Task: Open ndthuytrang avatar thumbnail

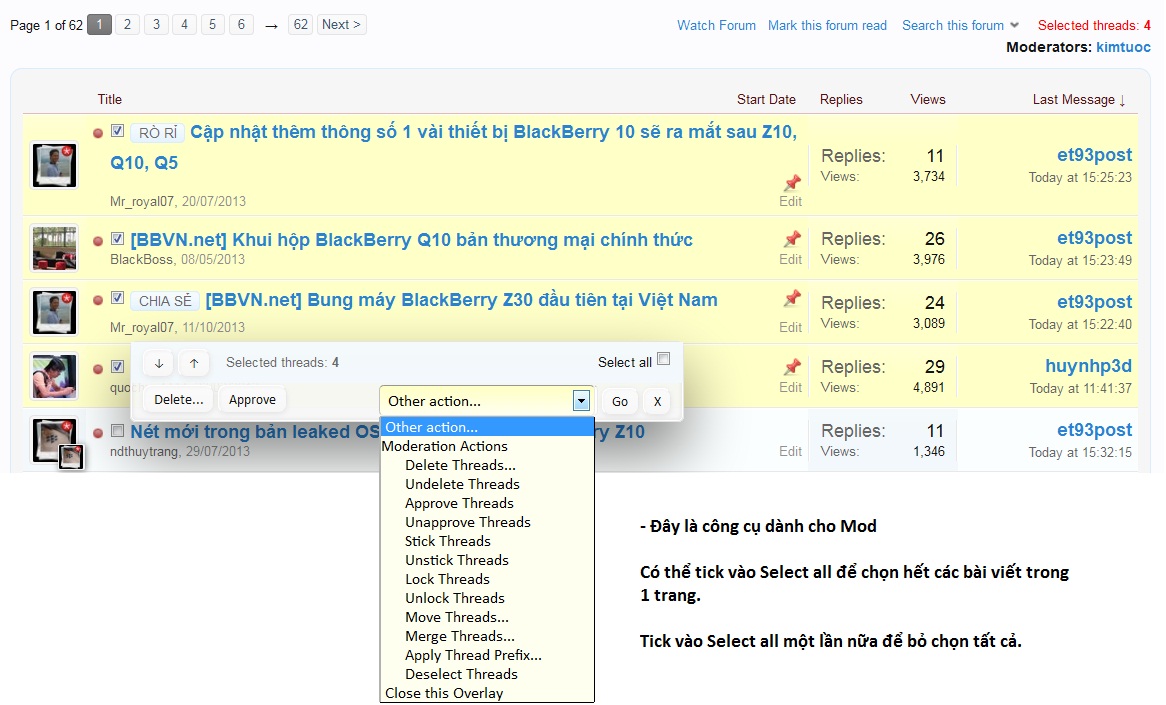Action: click(x=54, y=440)
